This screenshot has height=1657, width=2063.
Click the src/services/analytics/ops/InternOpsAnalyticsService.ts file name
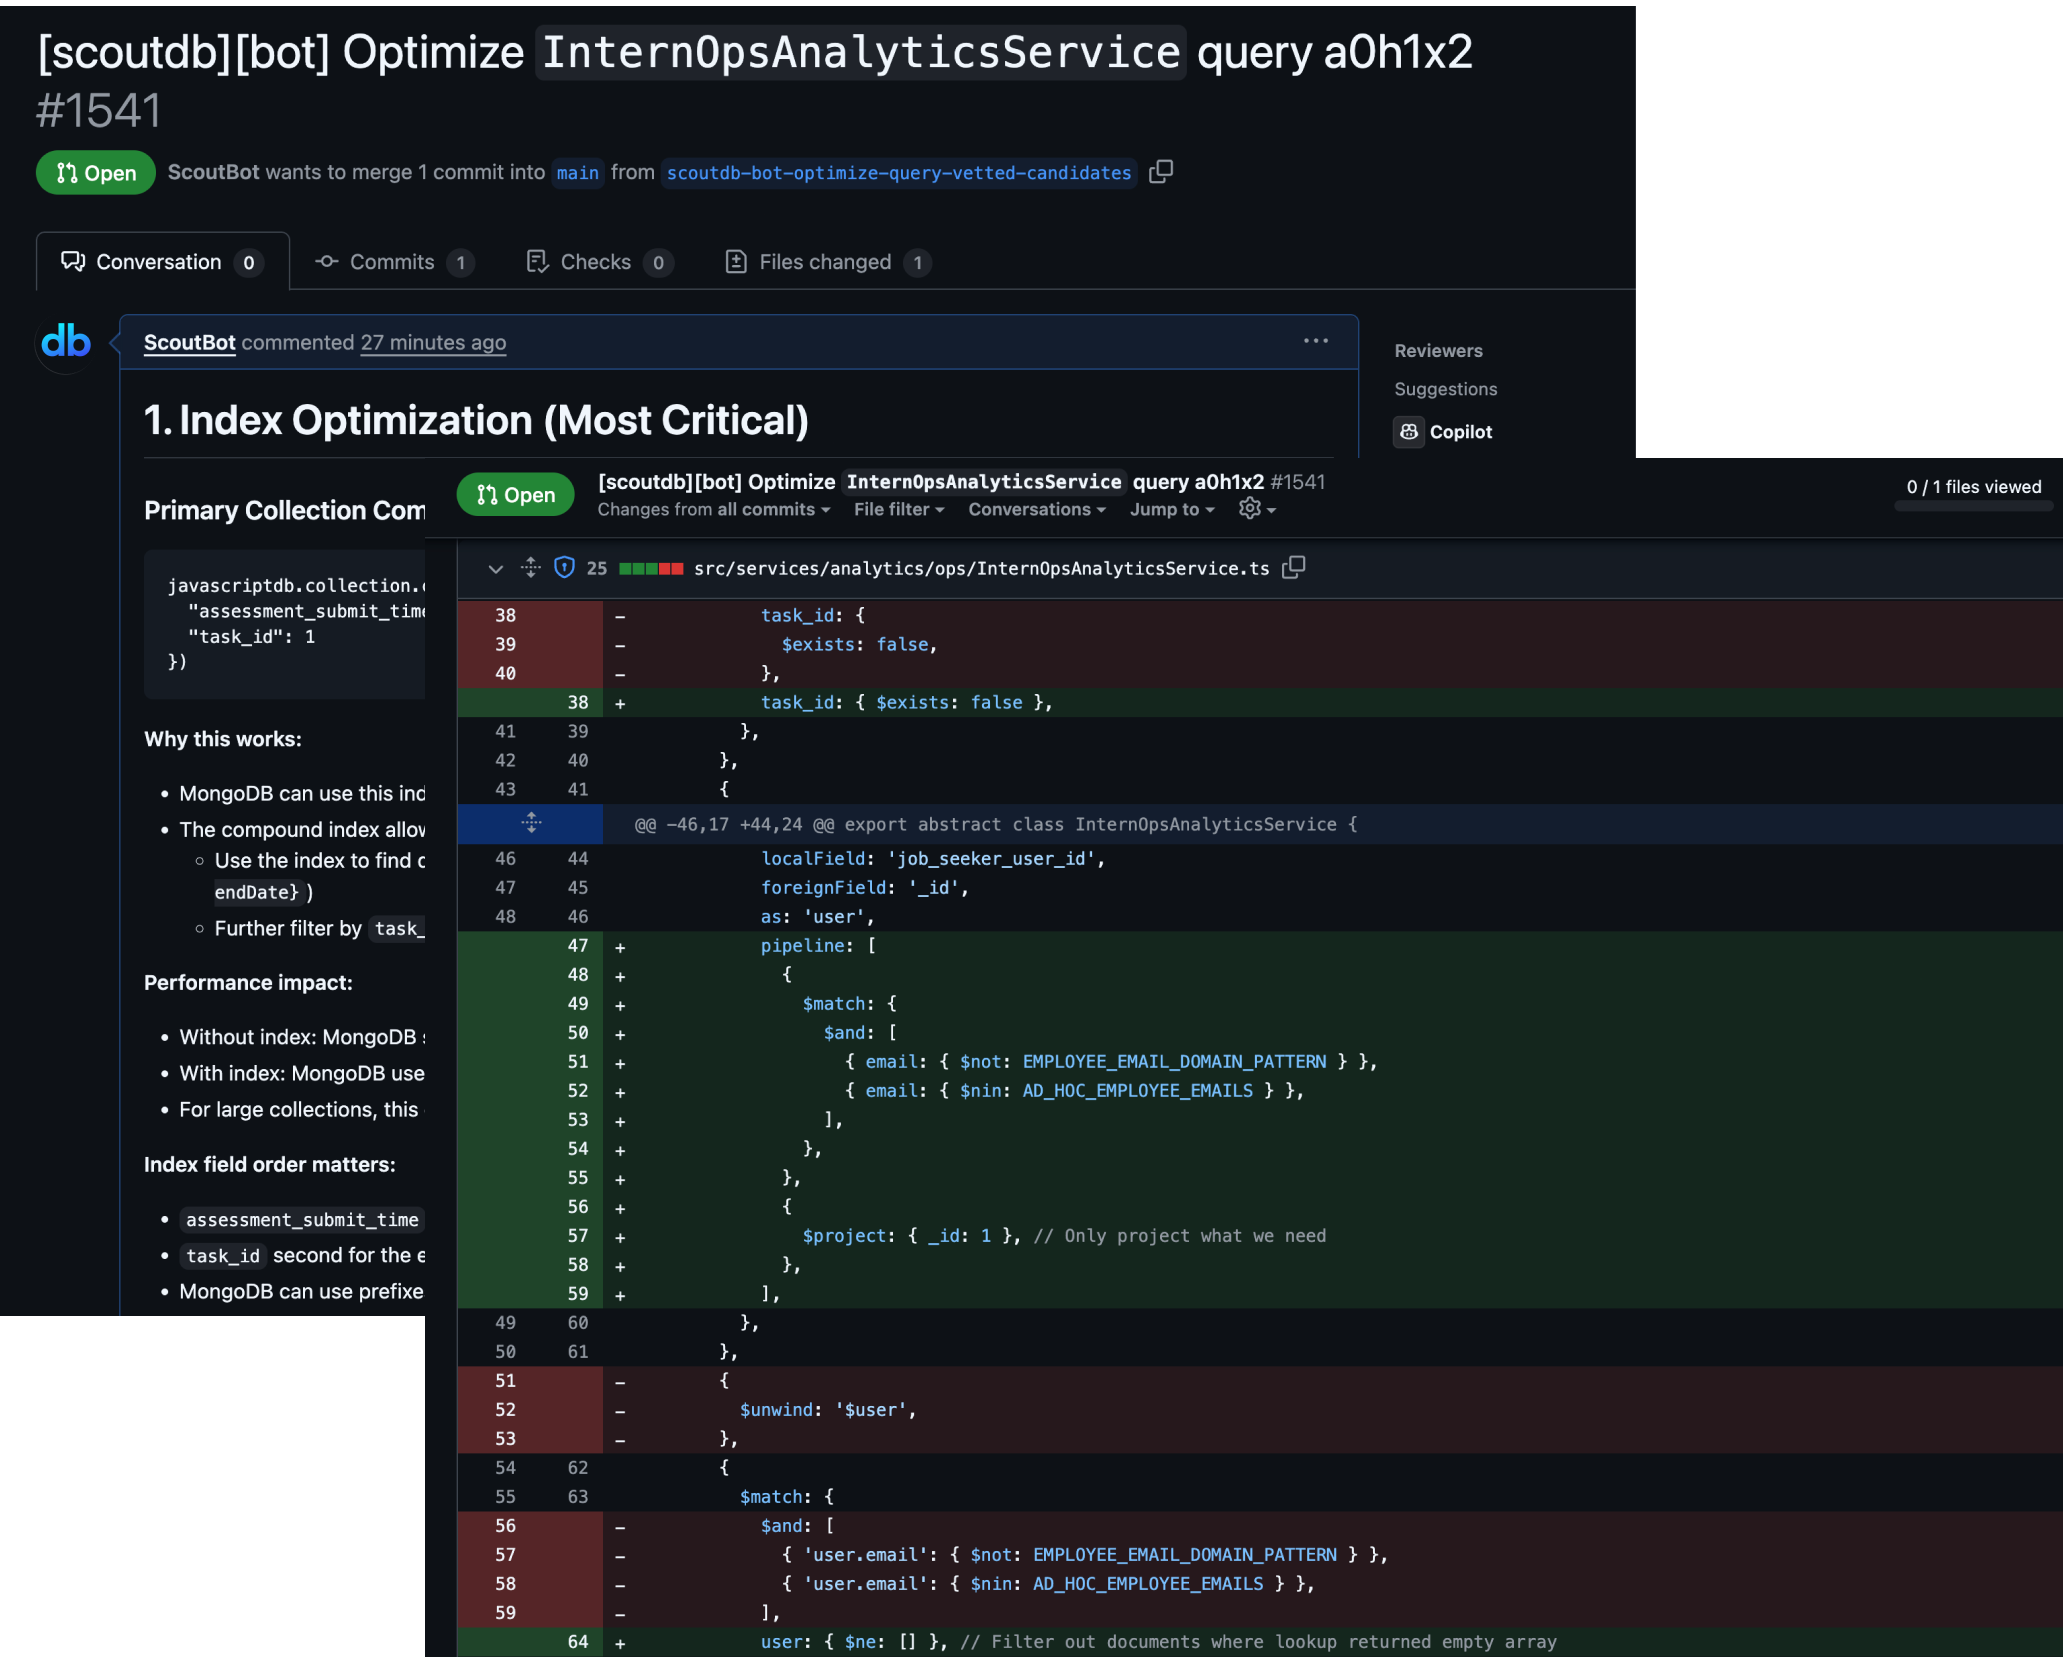tap(981, 568)
